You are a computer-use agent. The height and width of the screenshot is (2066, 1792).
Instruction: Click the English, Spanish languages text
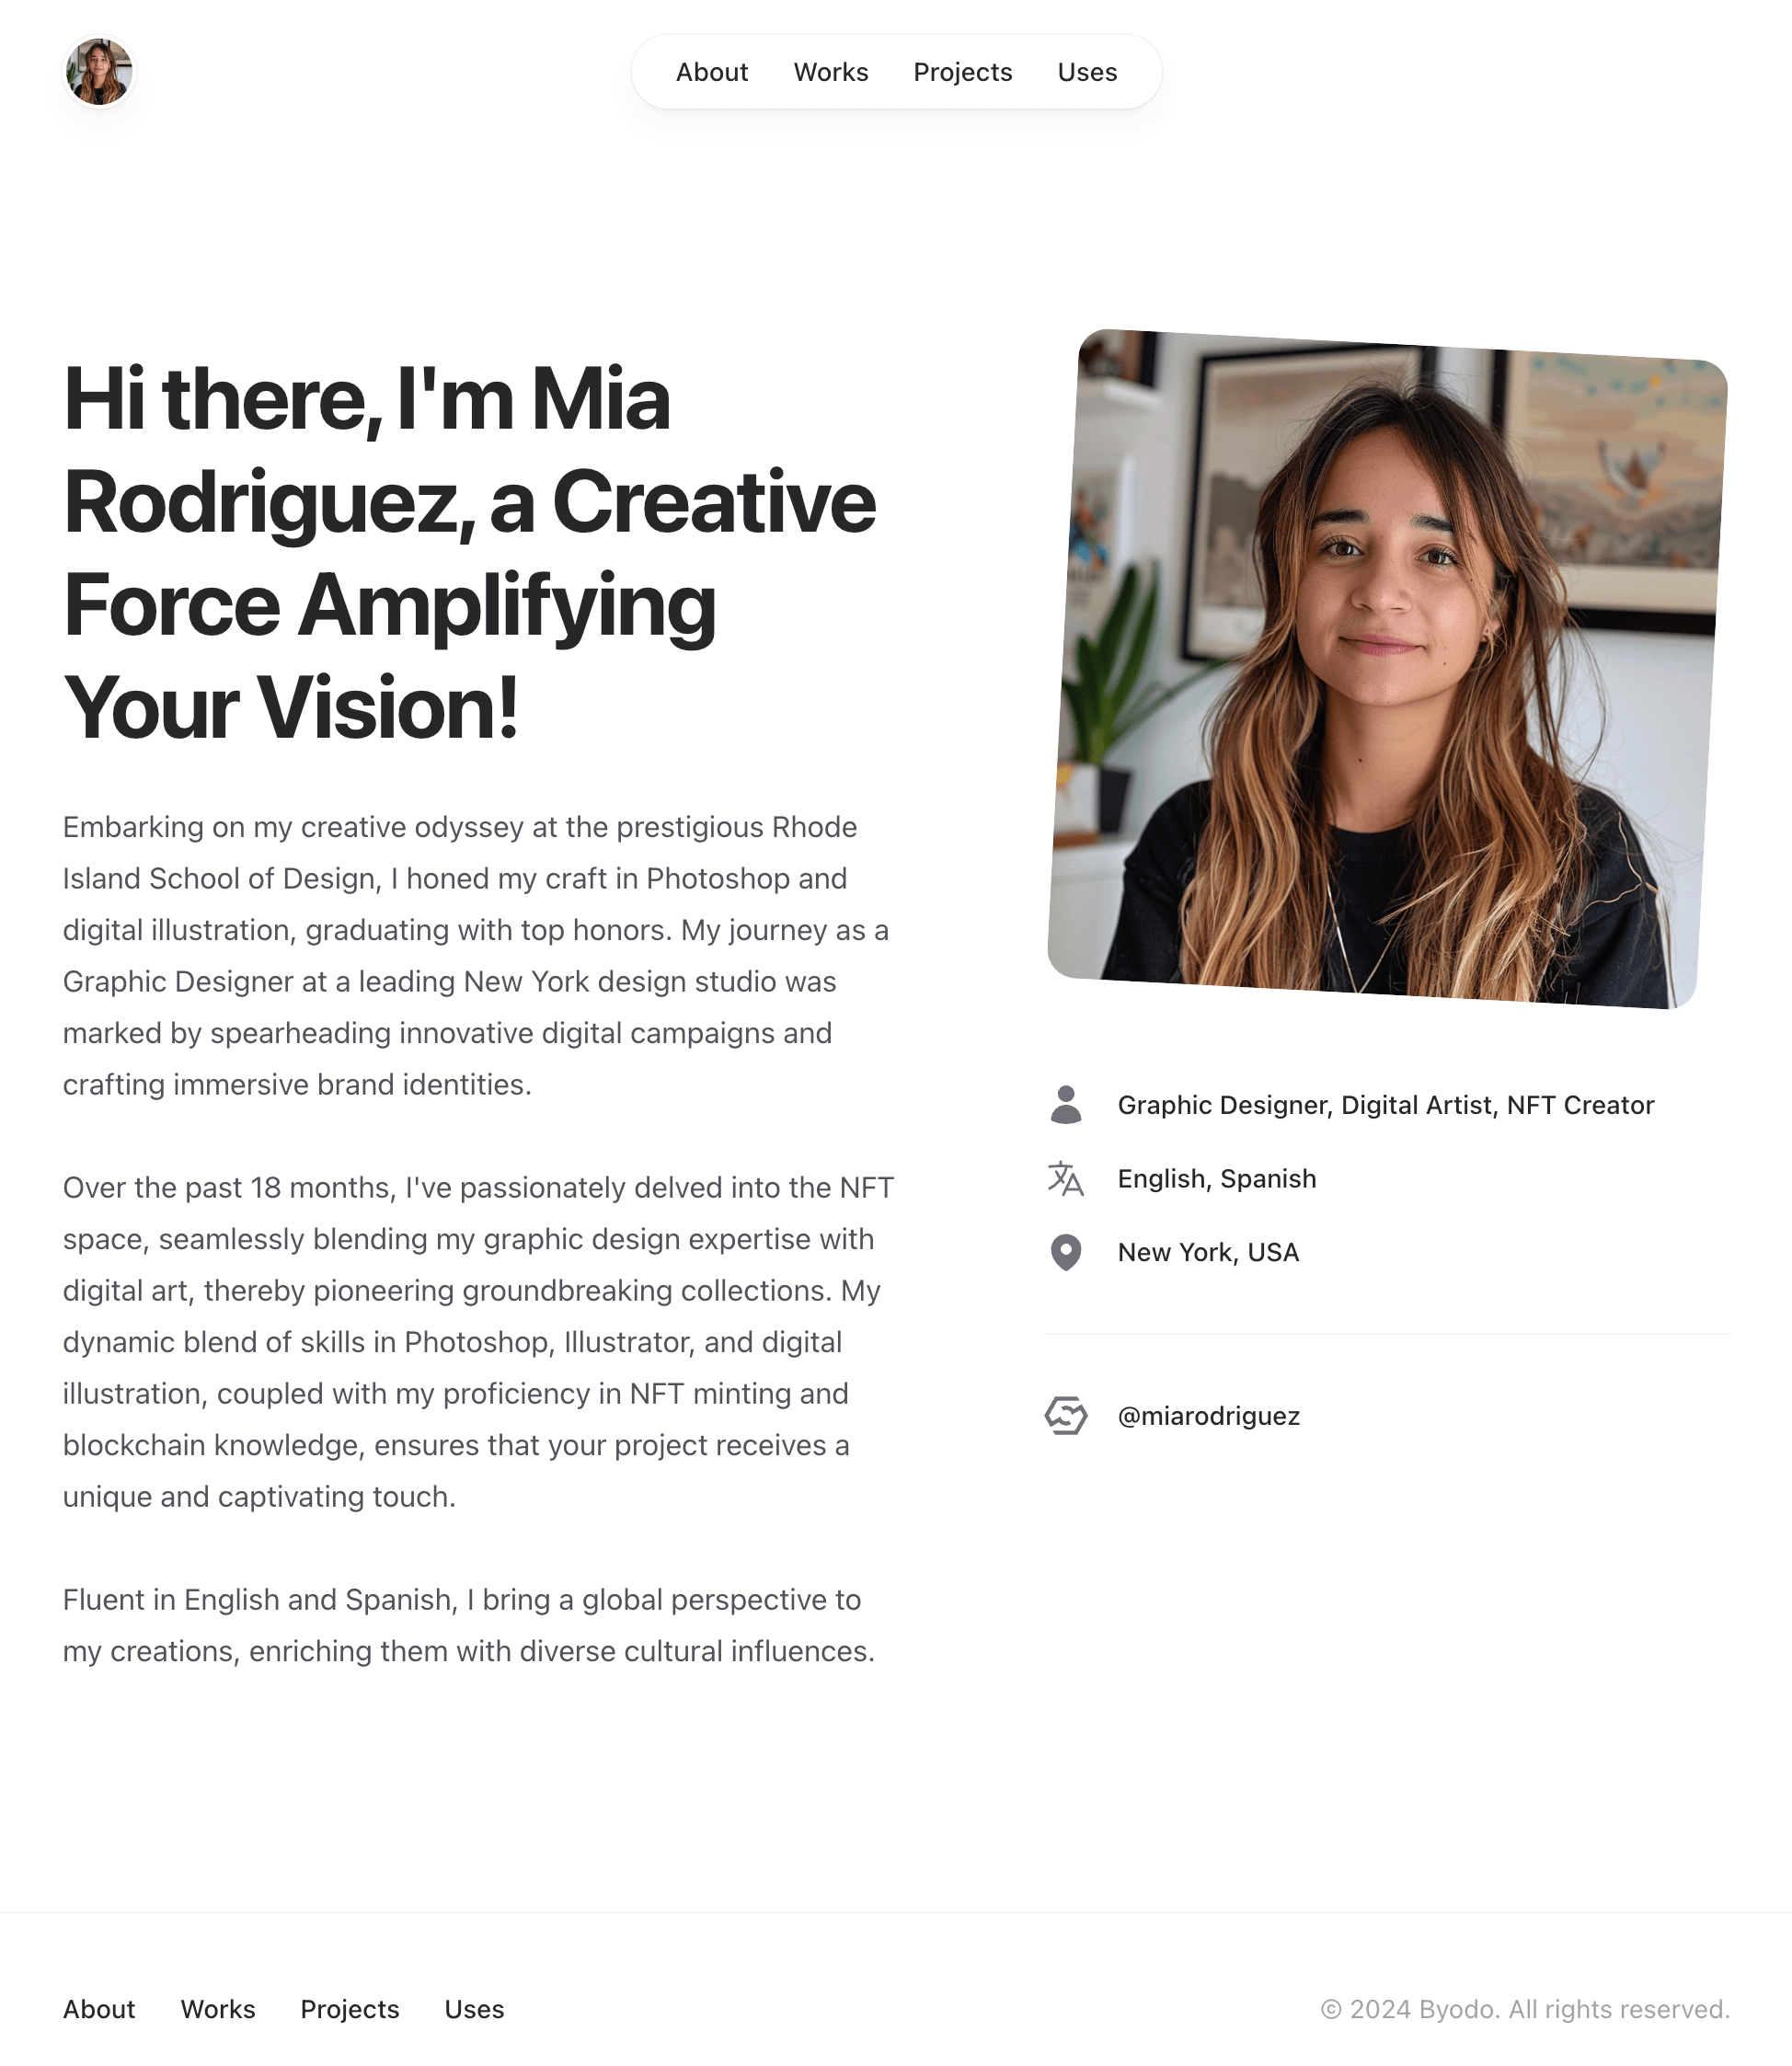coord(1217,1179)
